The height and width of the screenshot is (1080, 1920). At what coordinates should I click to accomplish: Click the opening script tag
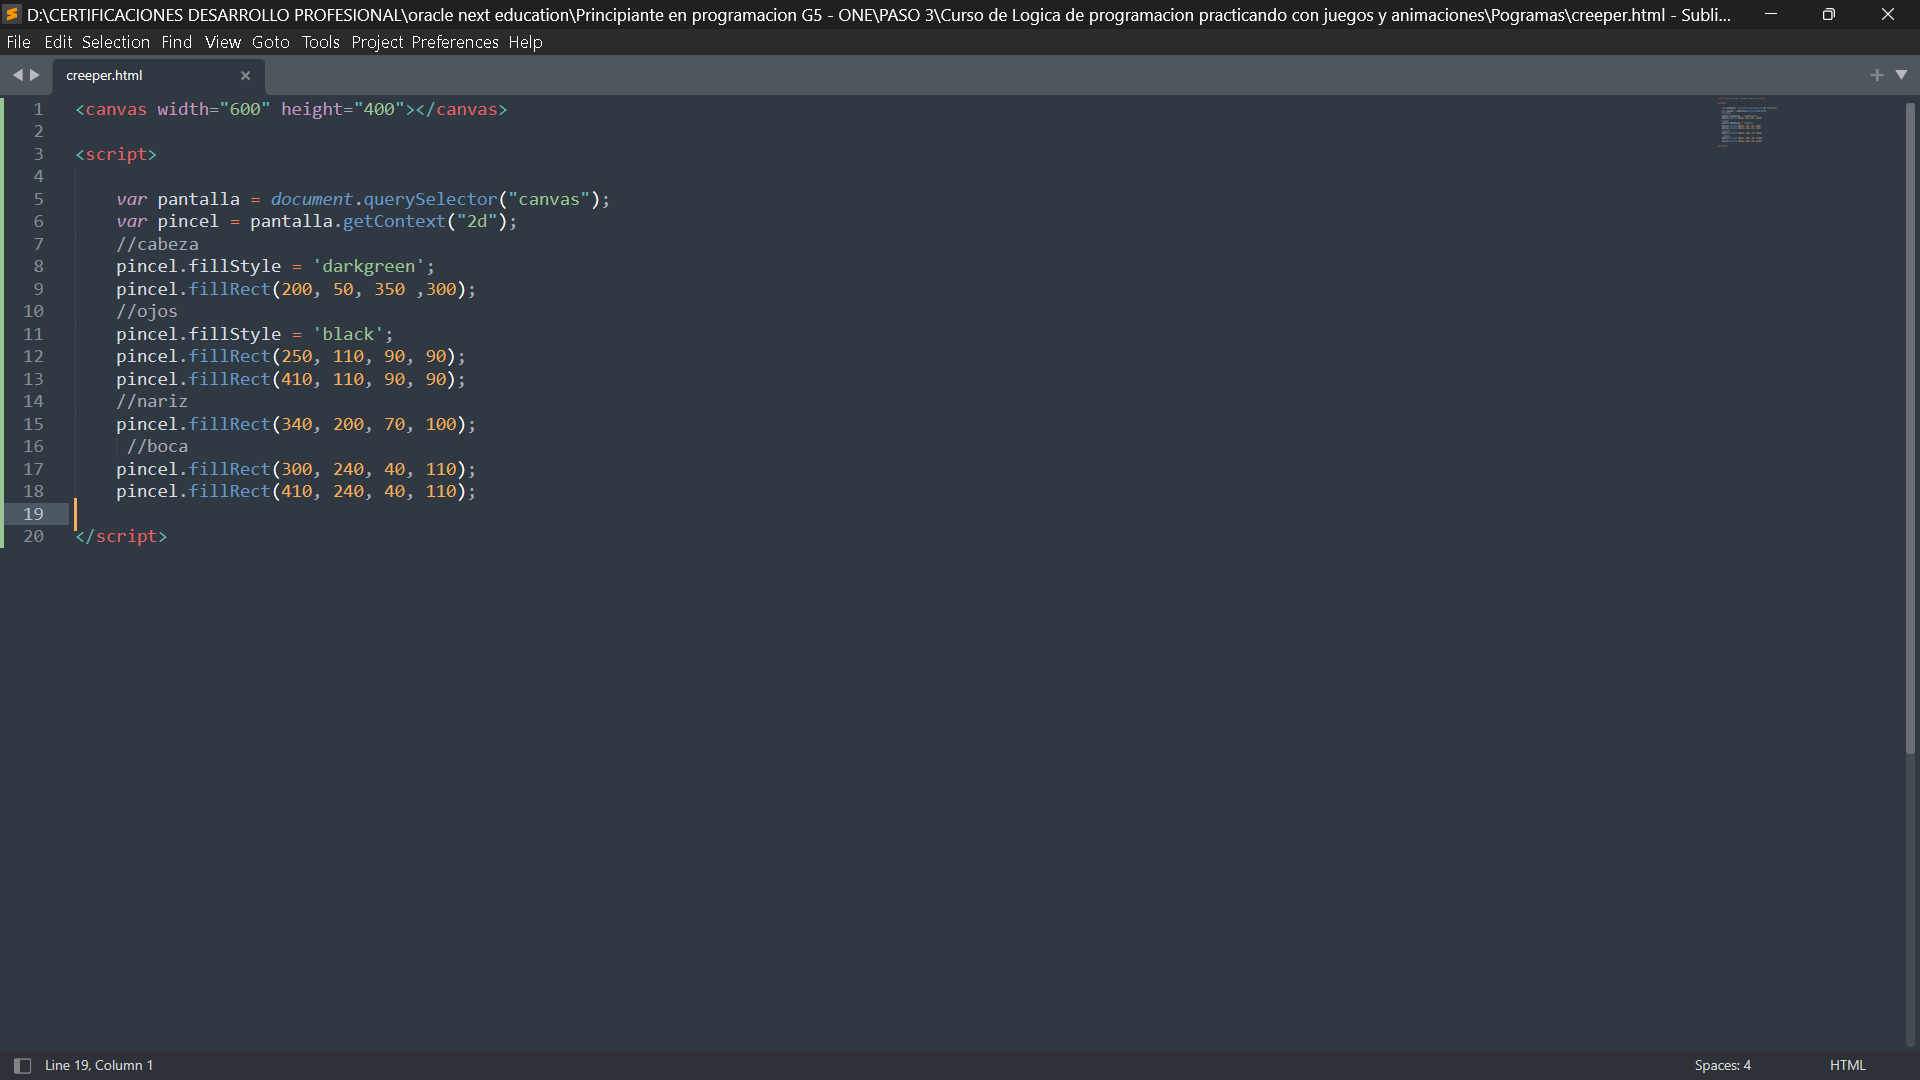pos(116,154)
